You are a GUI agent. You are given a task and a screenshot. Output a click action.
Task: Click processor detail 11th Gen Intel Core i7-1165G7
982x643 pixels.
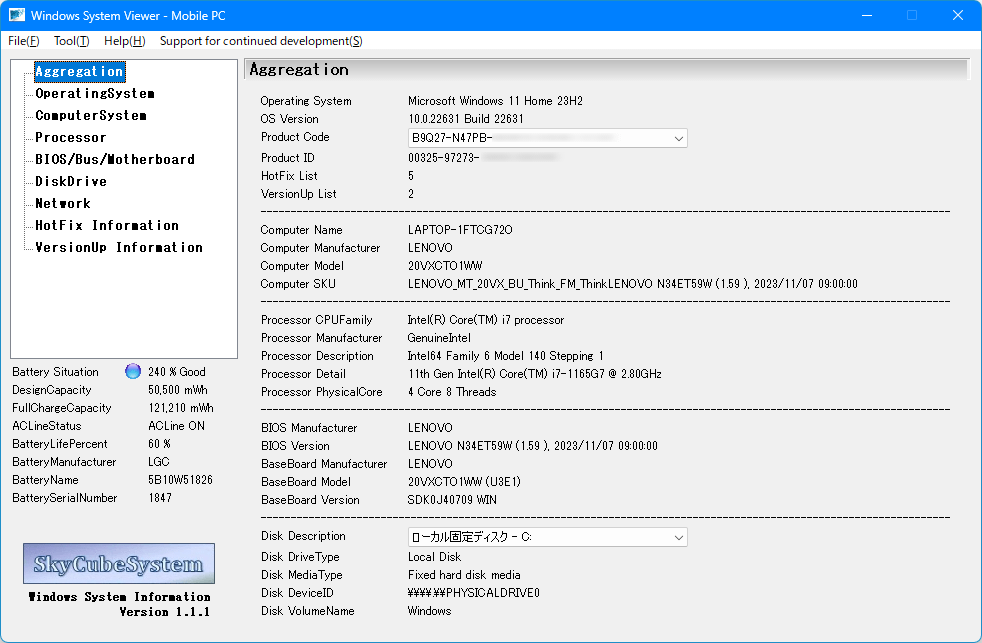pyautogui.click(x=535, y=374)
